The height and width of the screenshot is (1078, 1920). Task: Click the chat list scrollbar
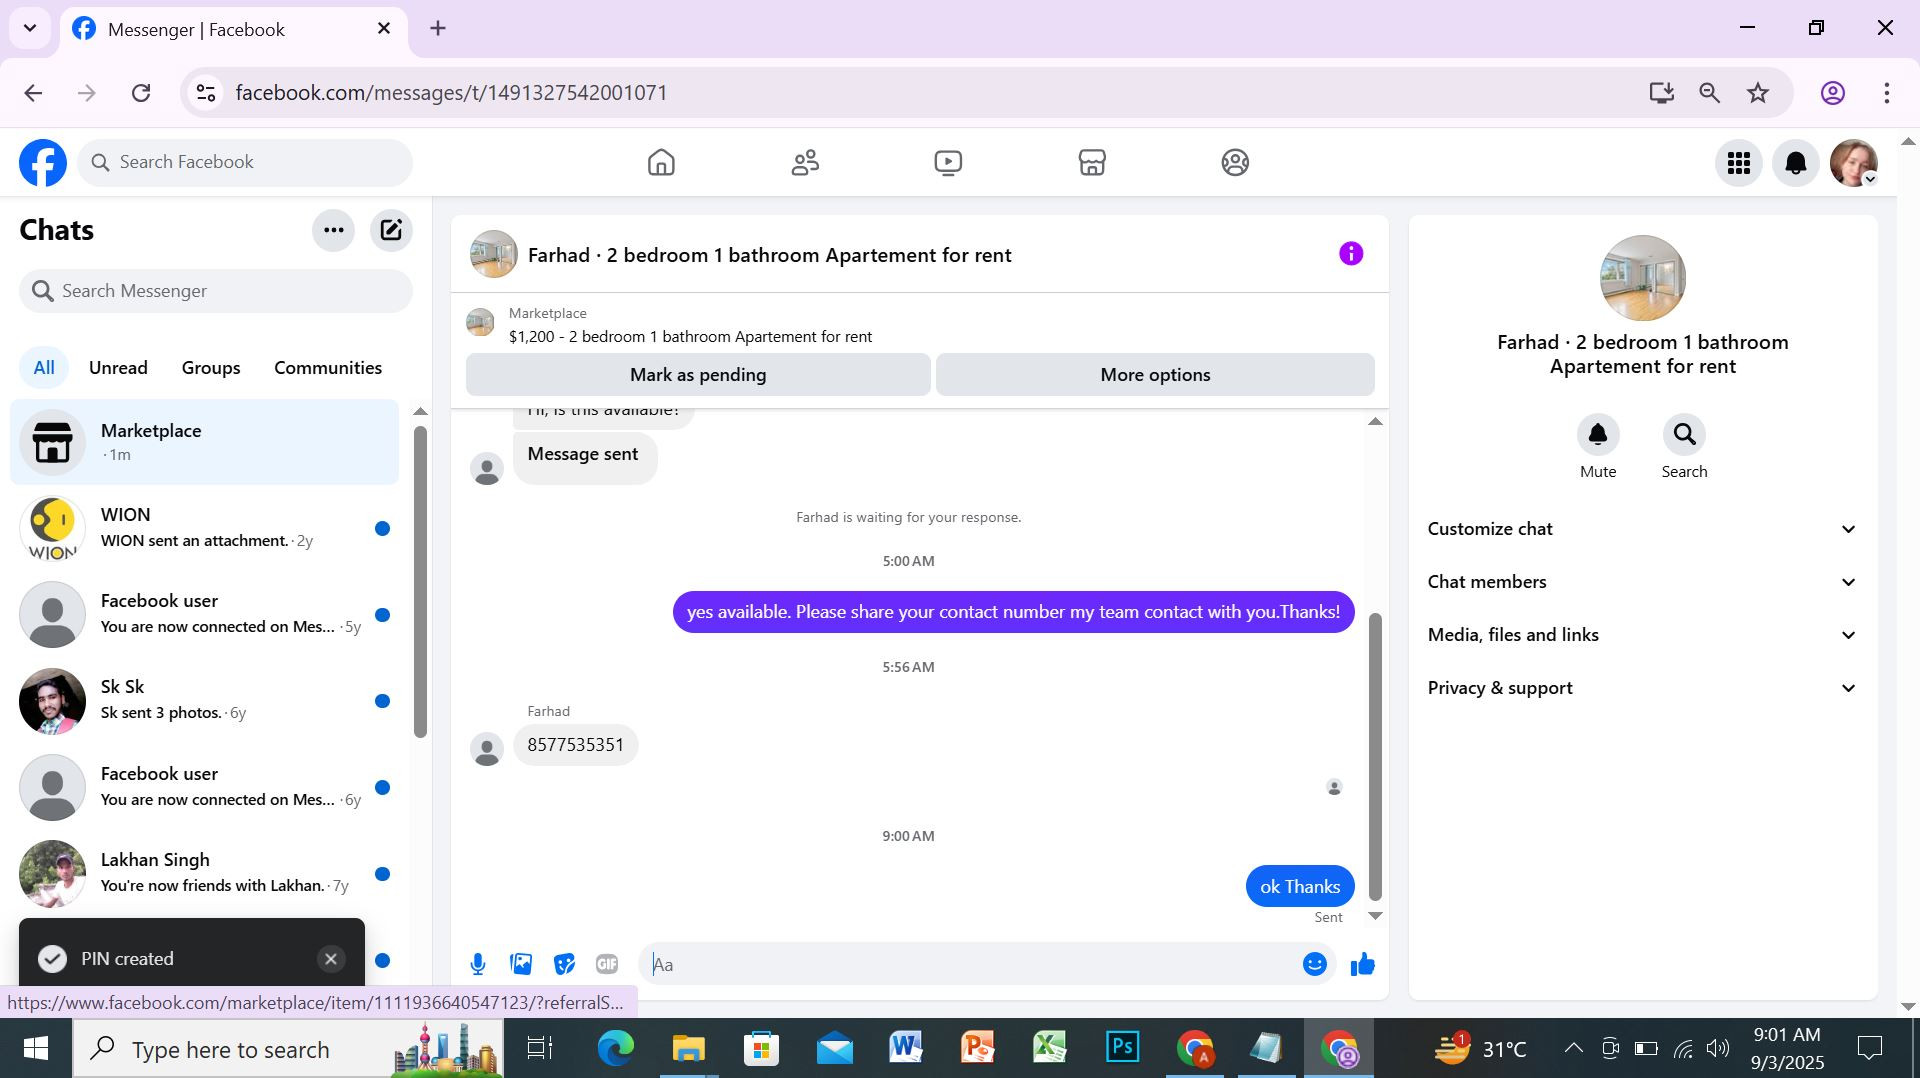(x=420, y=582)
